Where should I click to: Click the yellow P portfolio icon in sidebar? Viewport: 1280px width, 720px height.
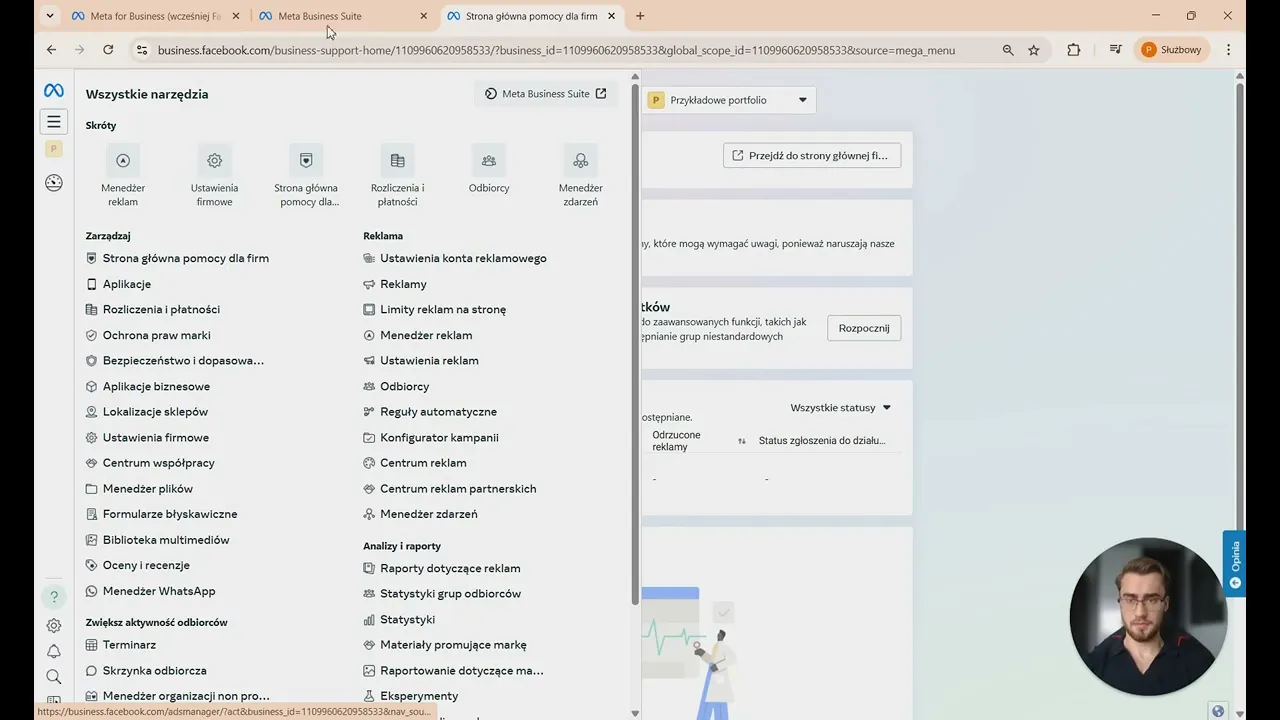[54, 148]
